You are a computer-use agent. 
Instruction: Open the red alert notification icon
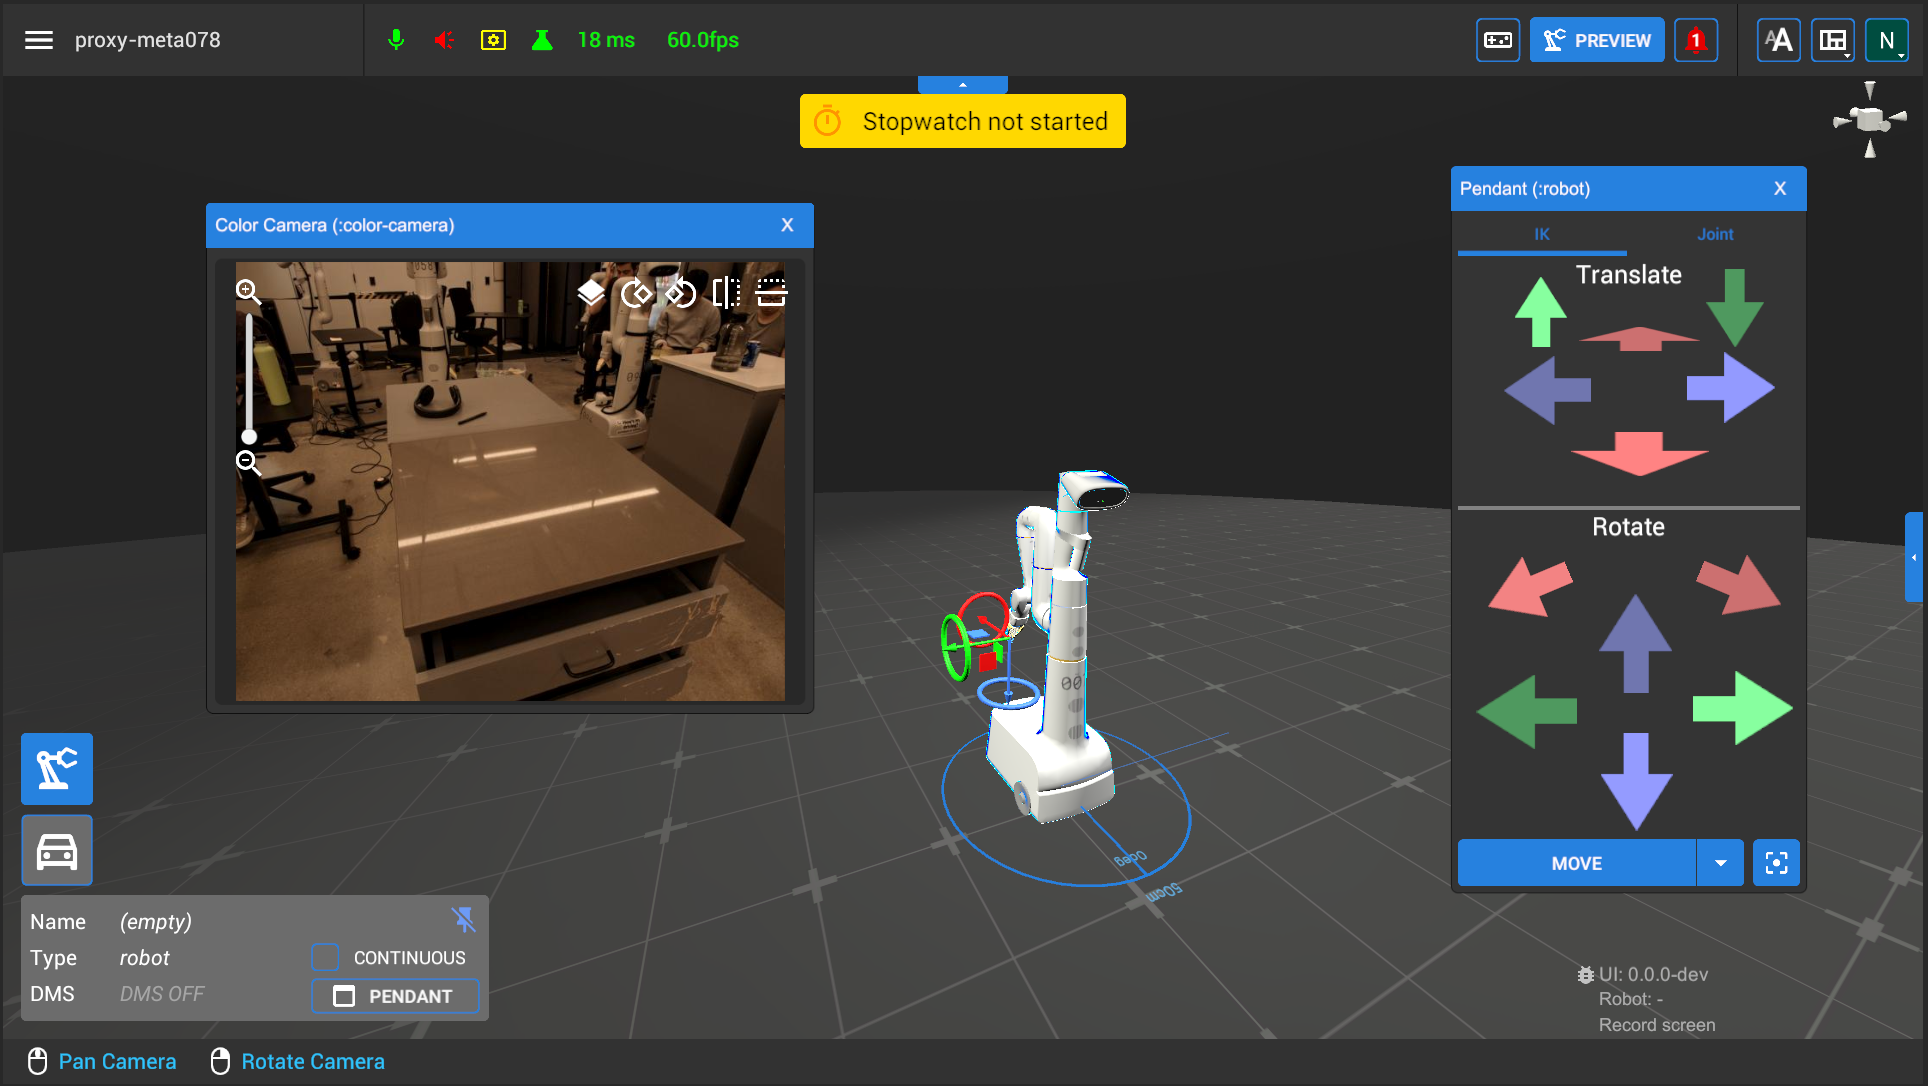1696,40
